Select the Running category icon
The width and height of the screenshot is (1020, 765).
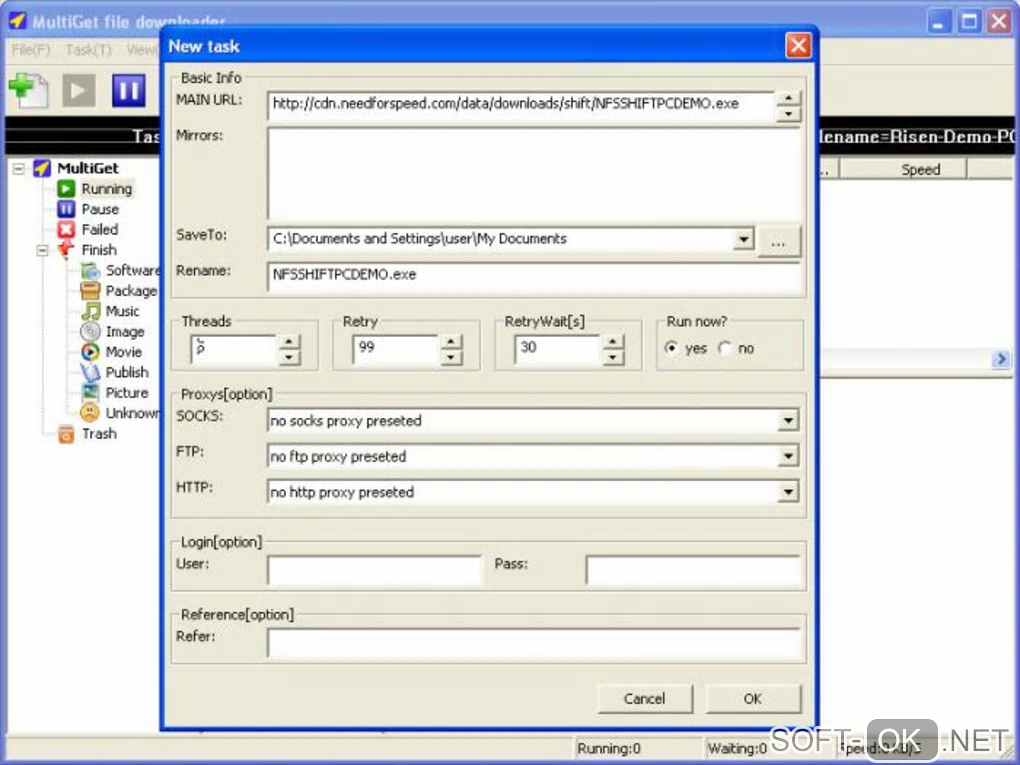(66, 189)
